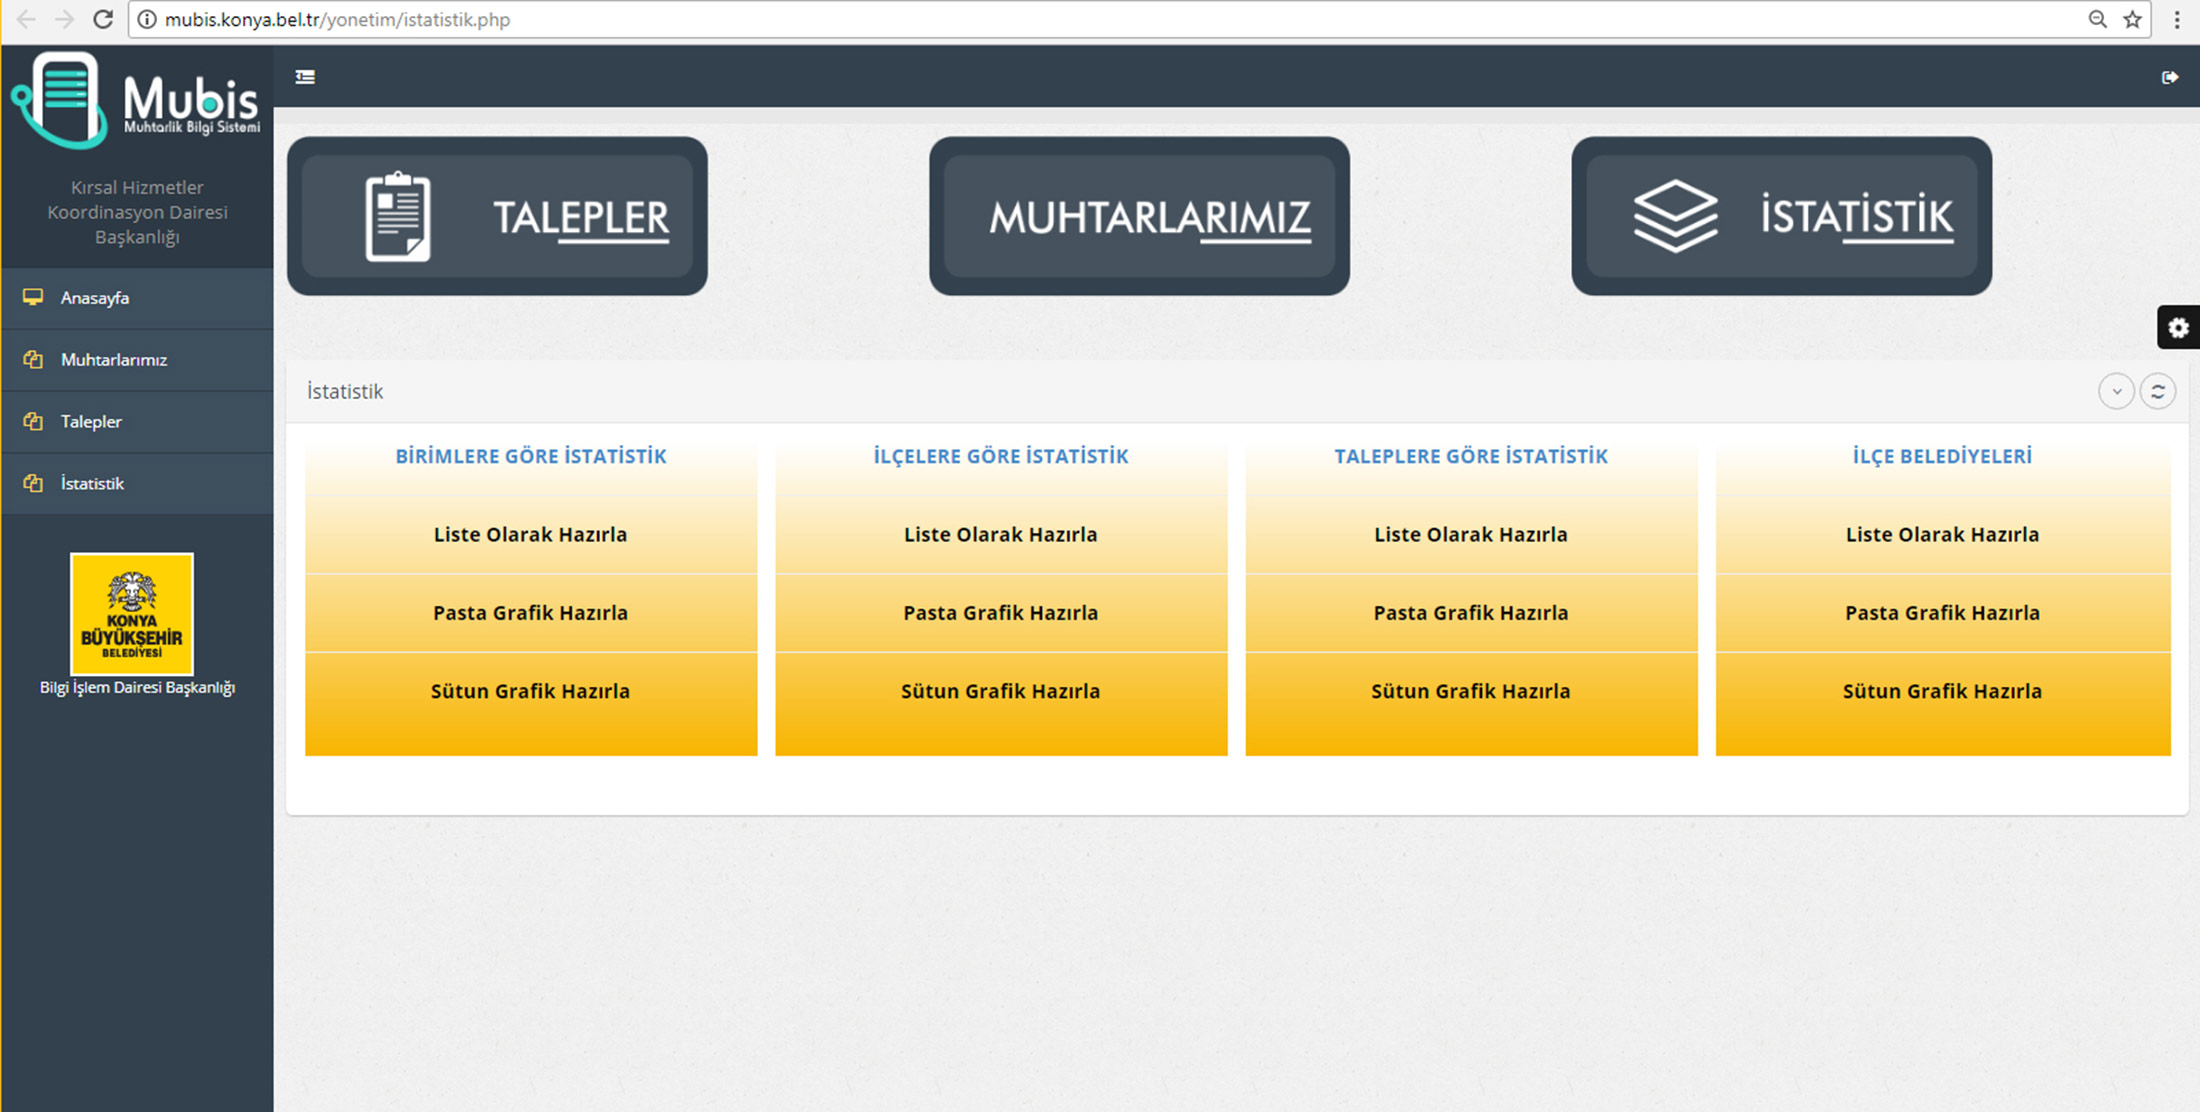This screenshot has width=2200, height=1112.
Task: Click the Mubis logo in sidebar
Action: [x=135, y=101]
